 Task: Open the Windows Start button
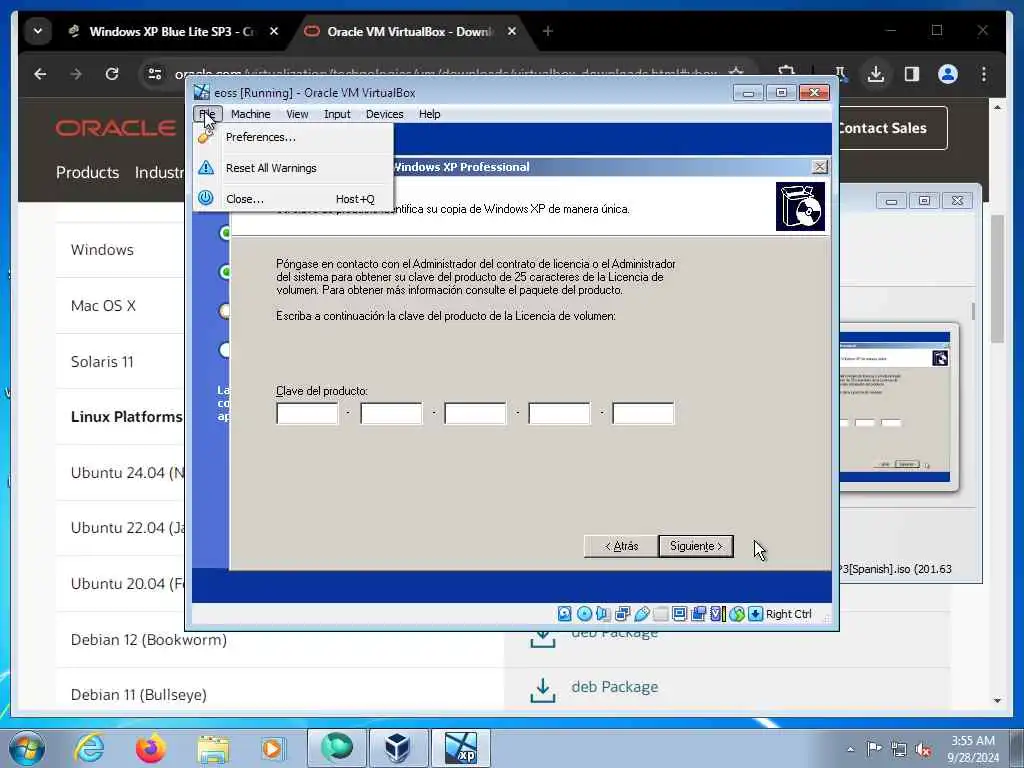(27, 748)
